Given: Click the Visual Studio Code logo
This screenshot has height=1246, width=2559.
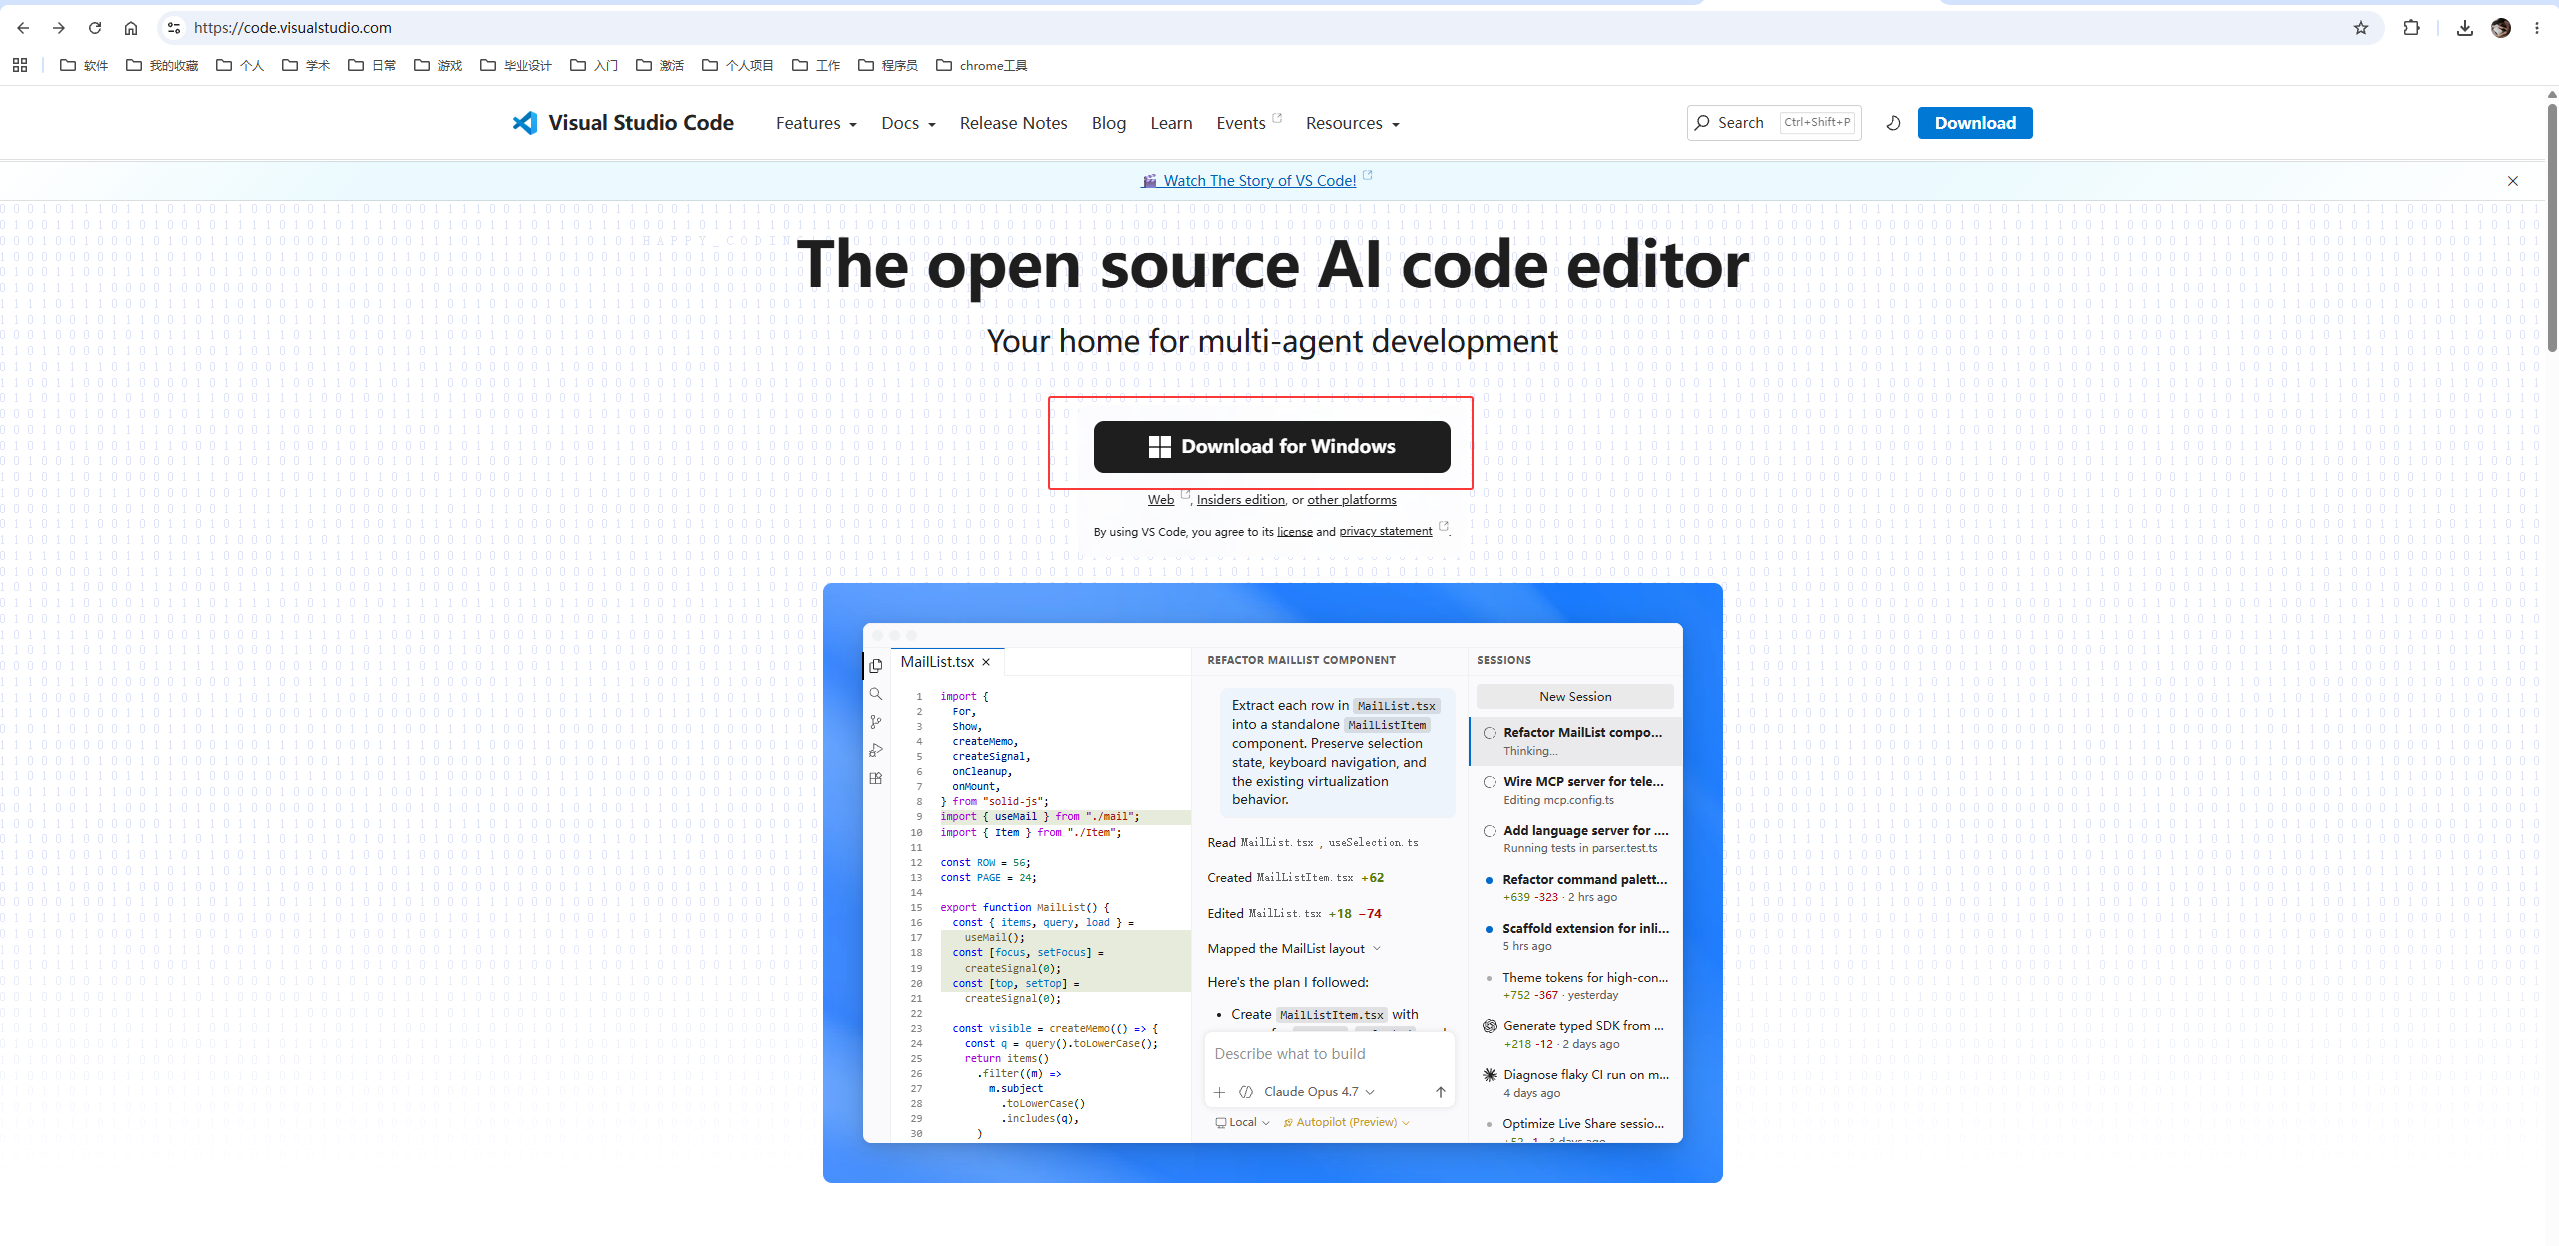Looking at the screenshot, I should click(x=623, y=123).
